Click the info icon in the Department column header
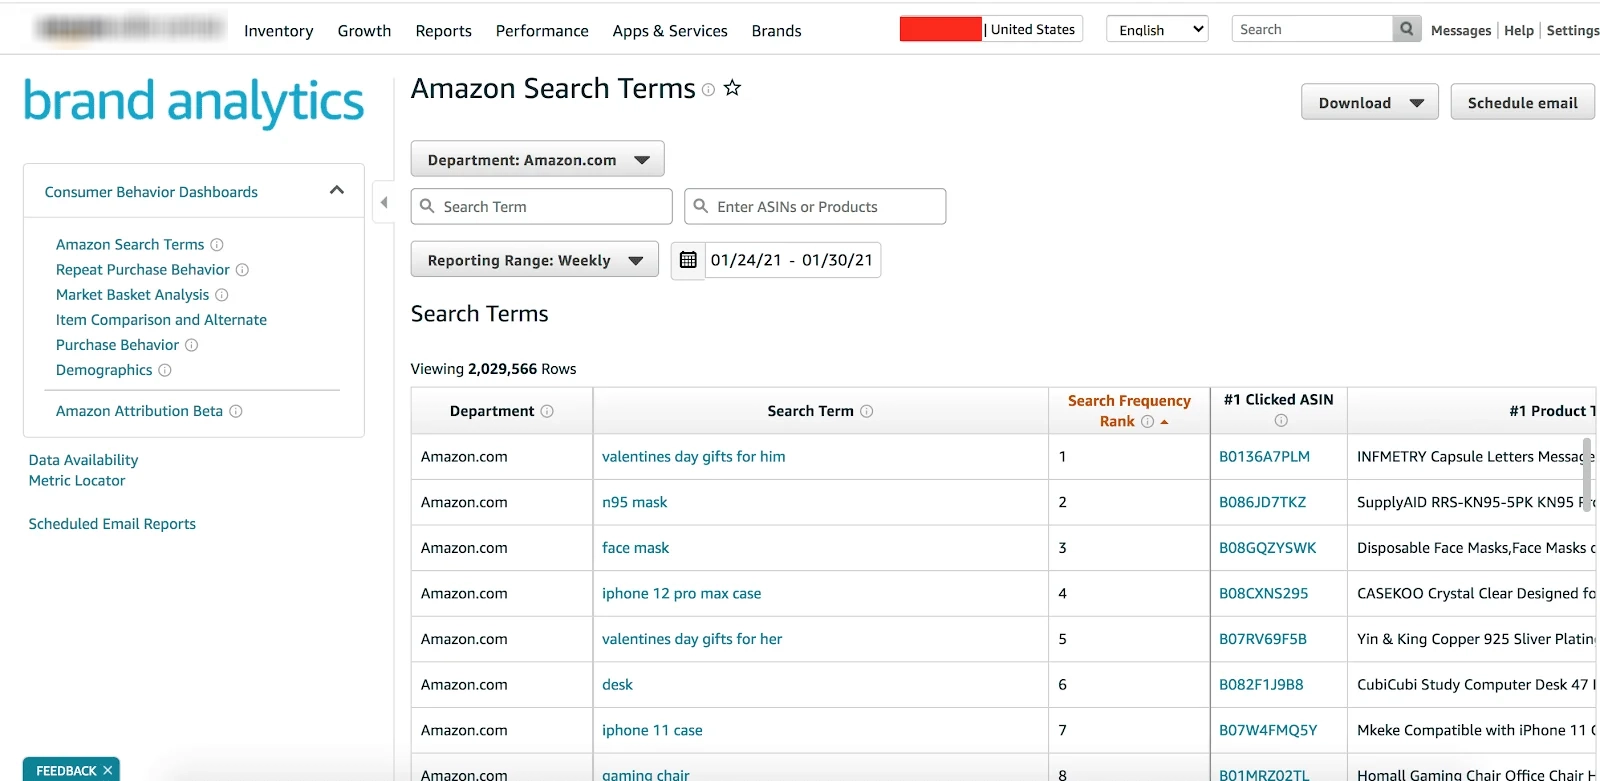The width and height of the screenshot is (1600, 781). [547, 411]
